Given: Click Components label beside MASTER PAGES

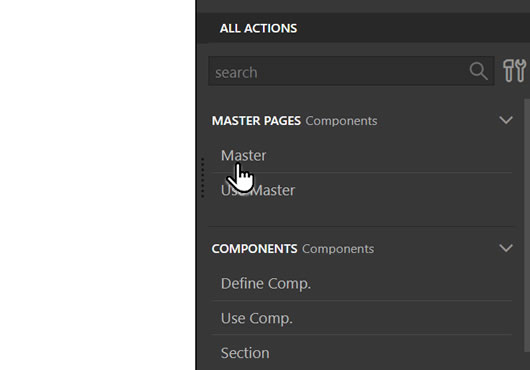Looking at the screenshot, I should point(341,121).
